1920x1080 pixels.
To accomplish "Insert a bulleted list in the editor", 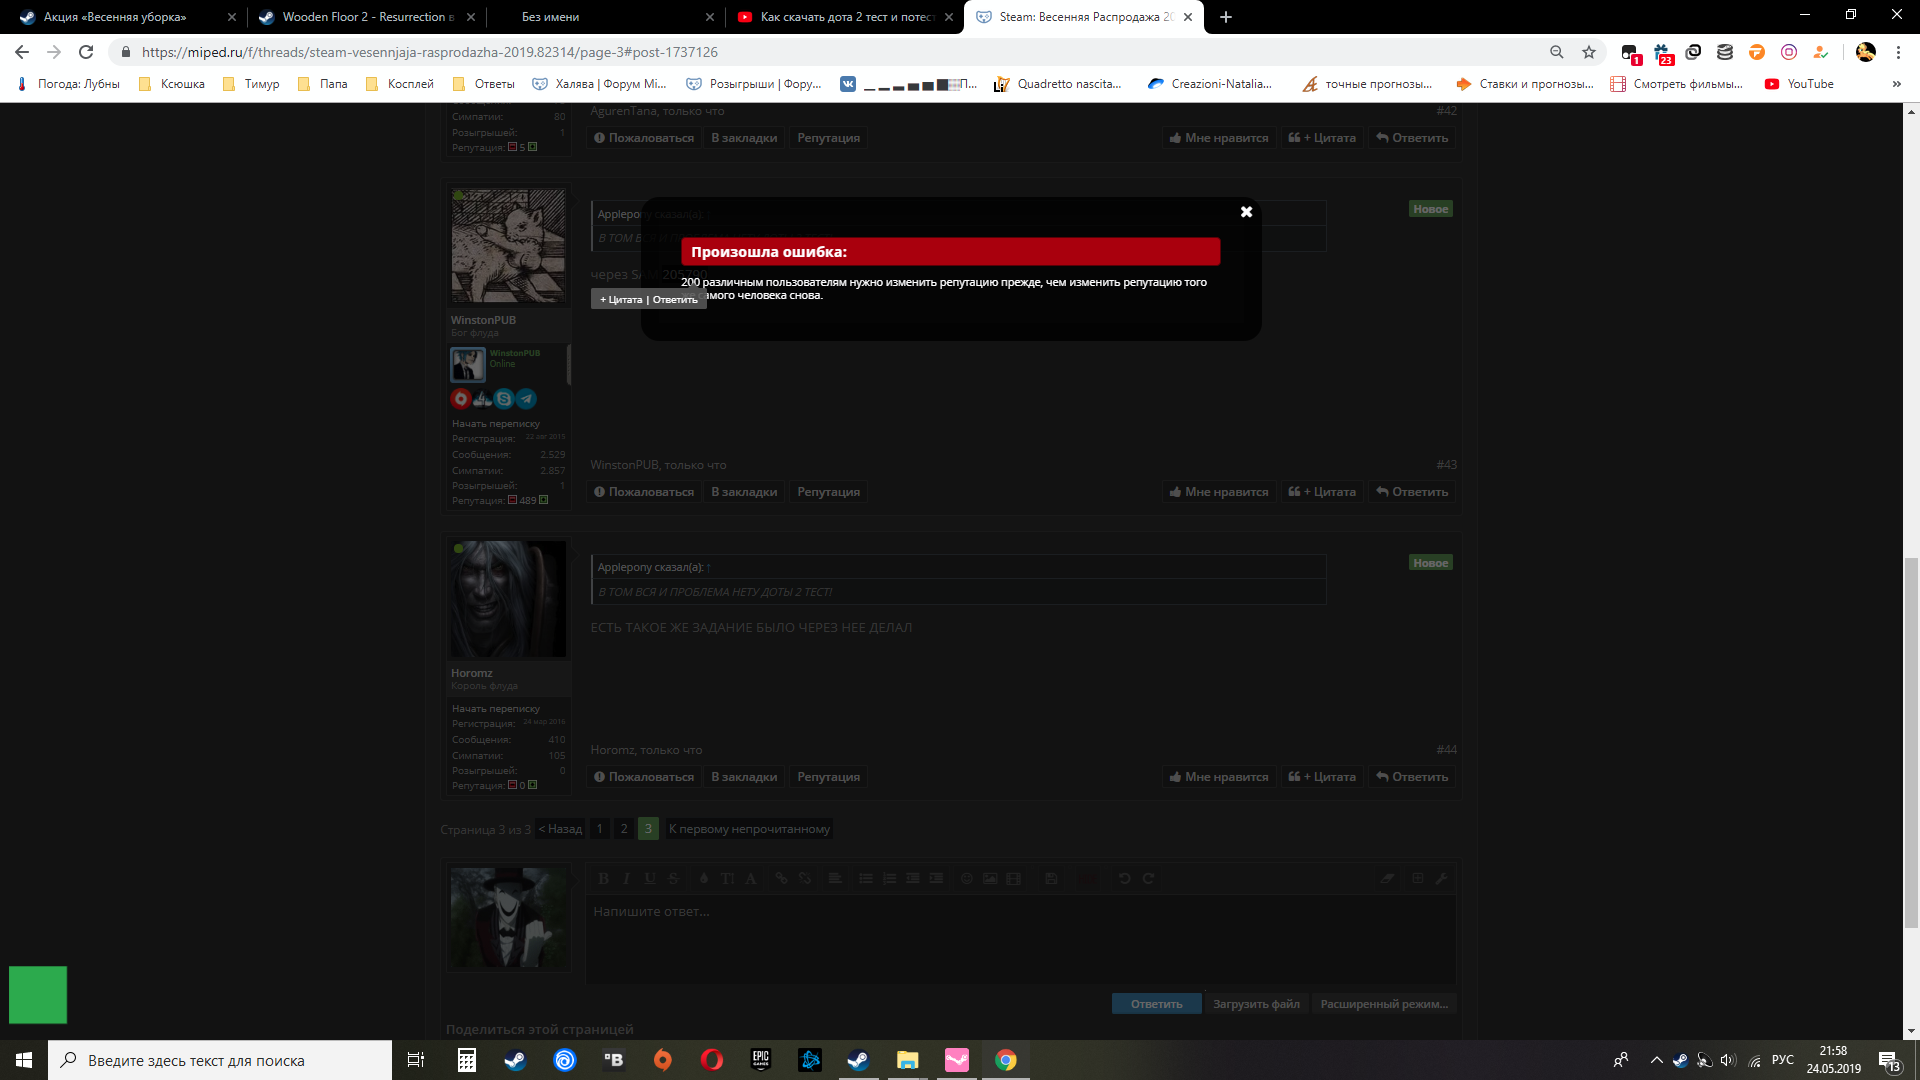I will (866, 879).
